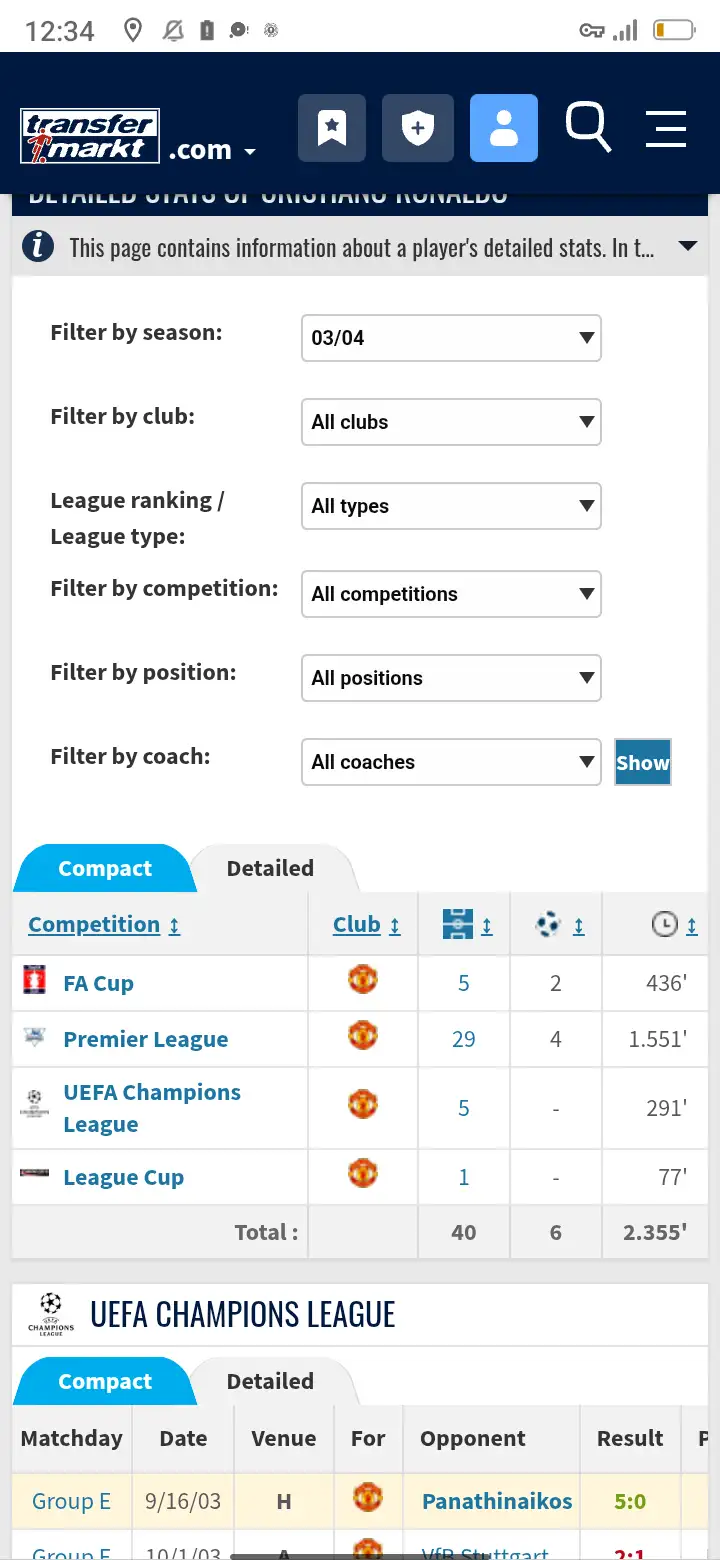Open the hamburger menu

click(x=666, y=129)
